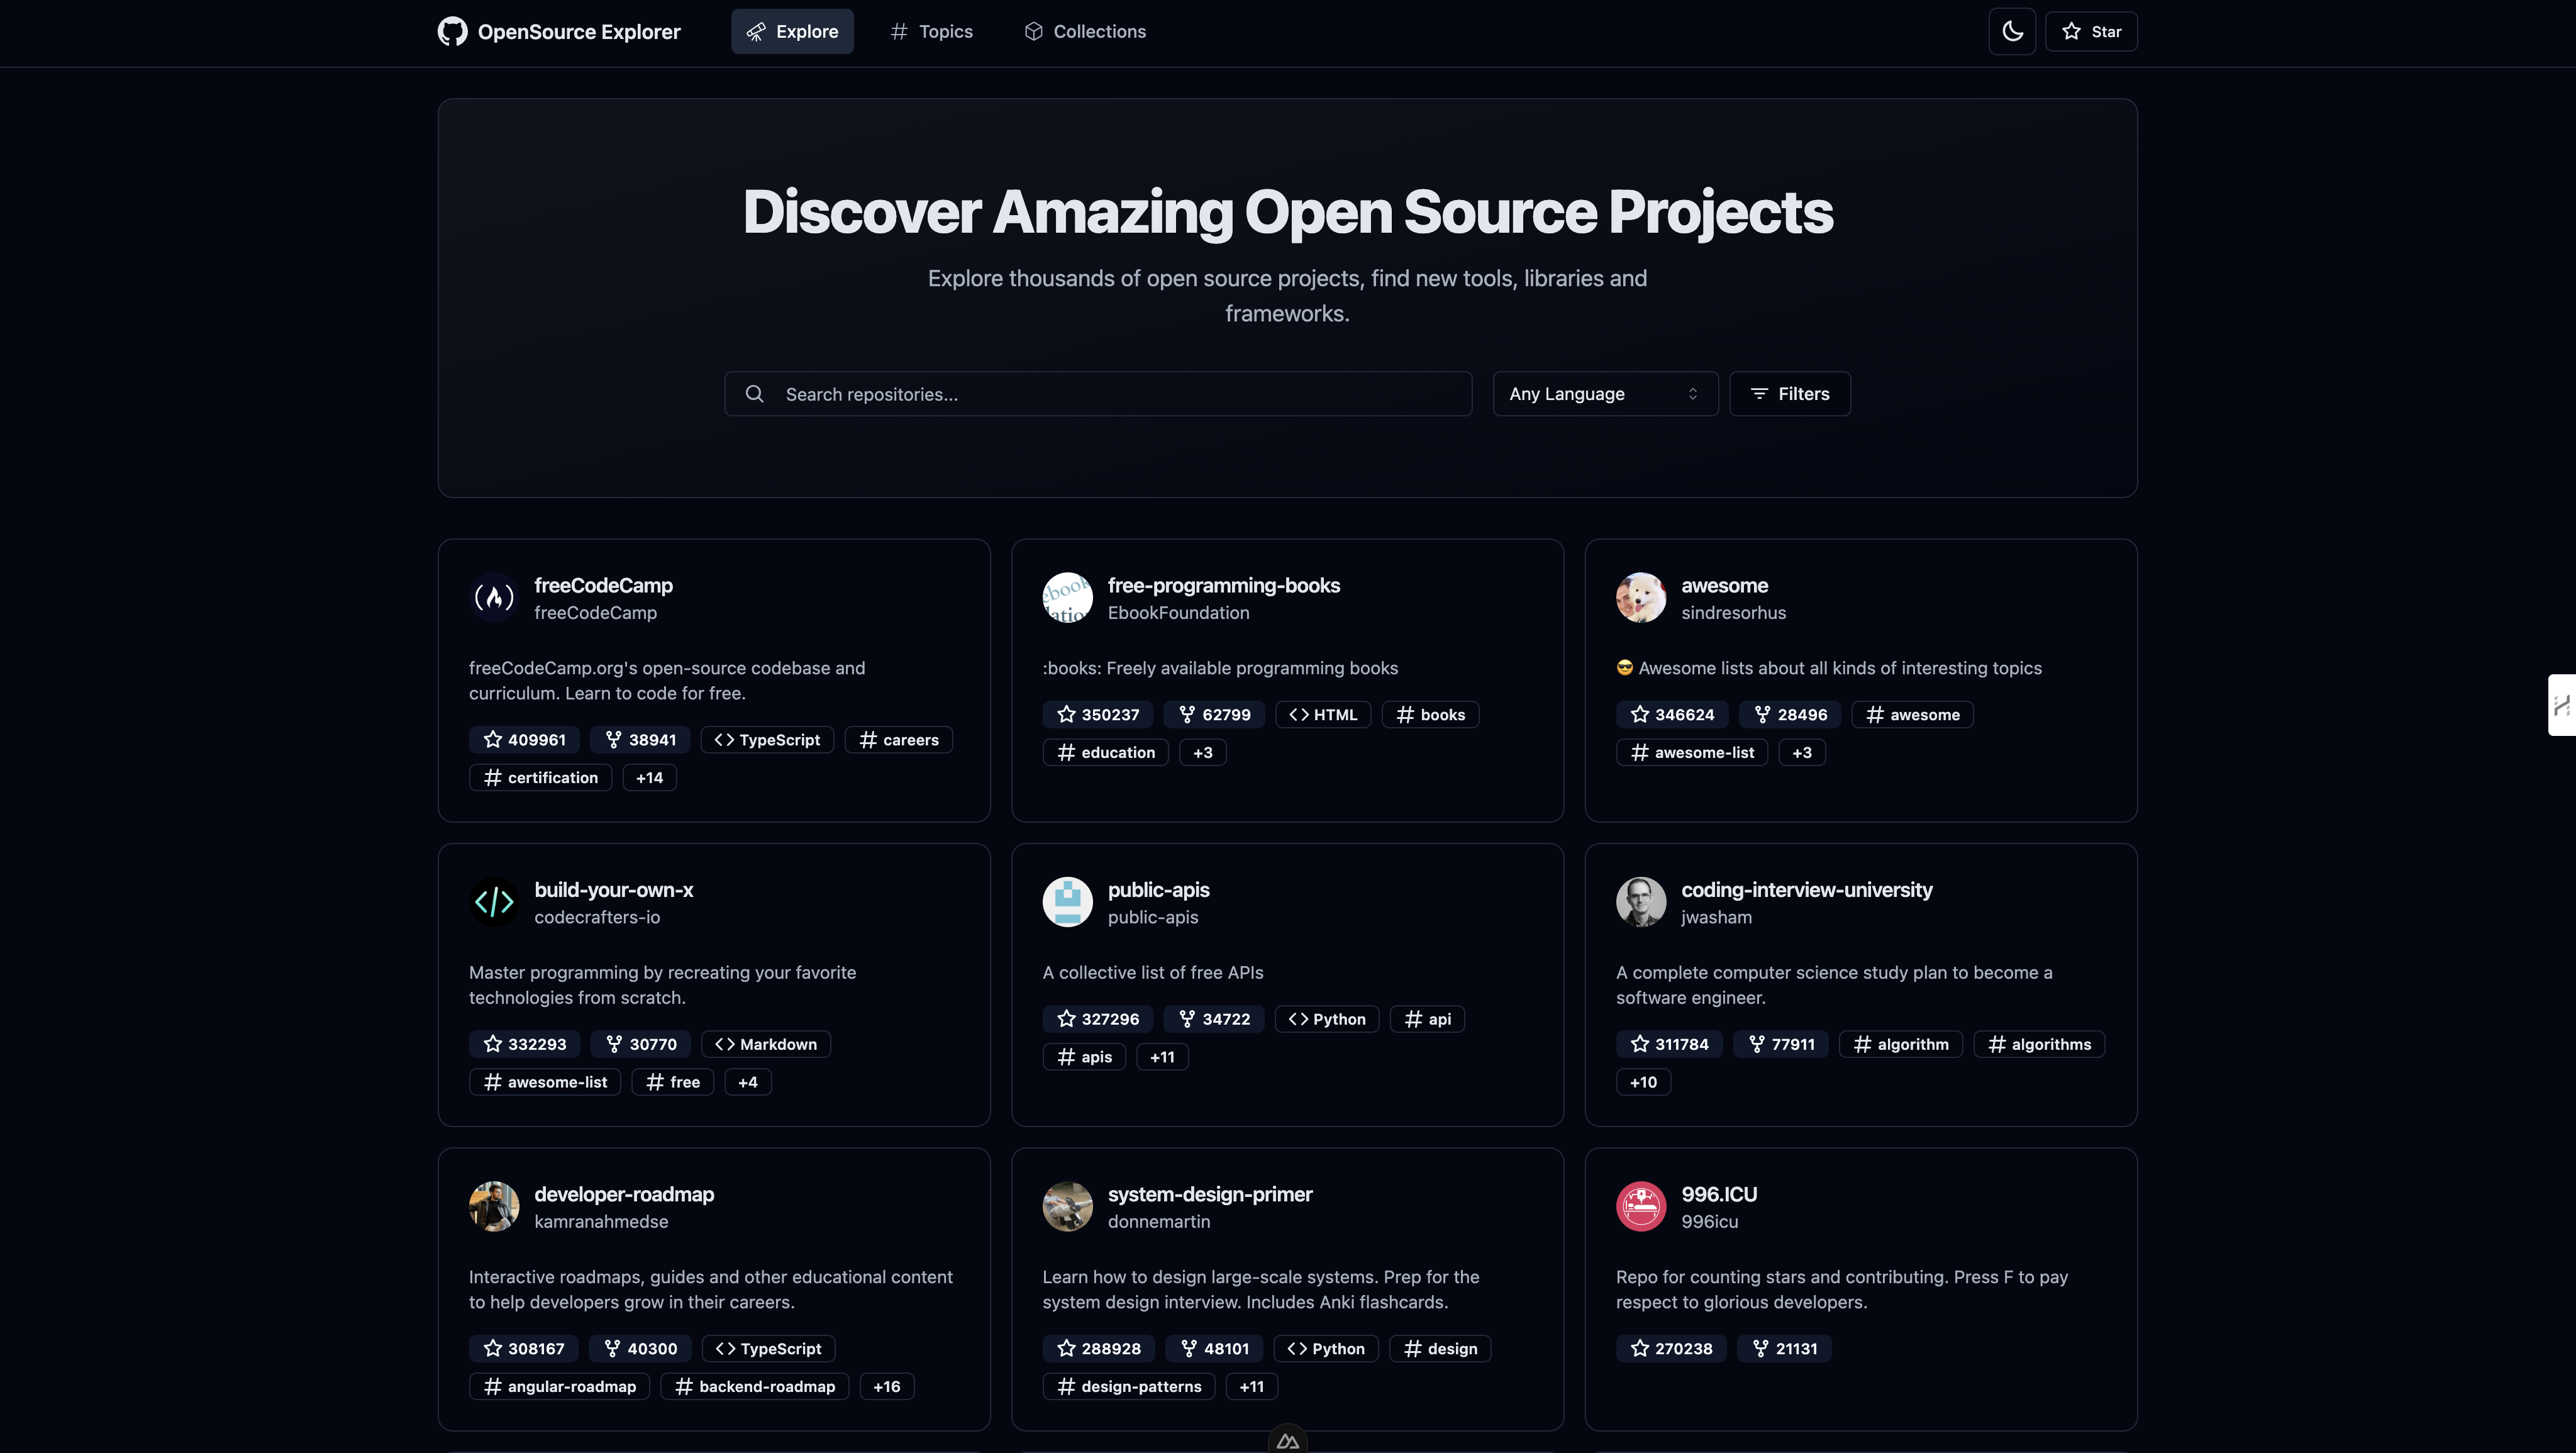Go to the Collections tab

[x=1085, y=31]
